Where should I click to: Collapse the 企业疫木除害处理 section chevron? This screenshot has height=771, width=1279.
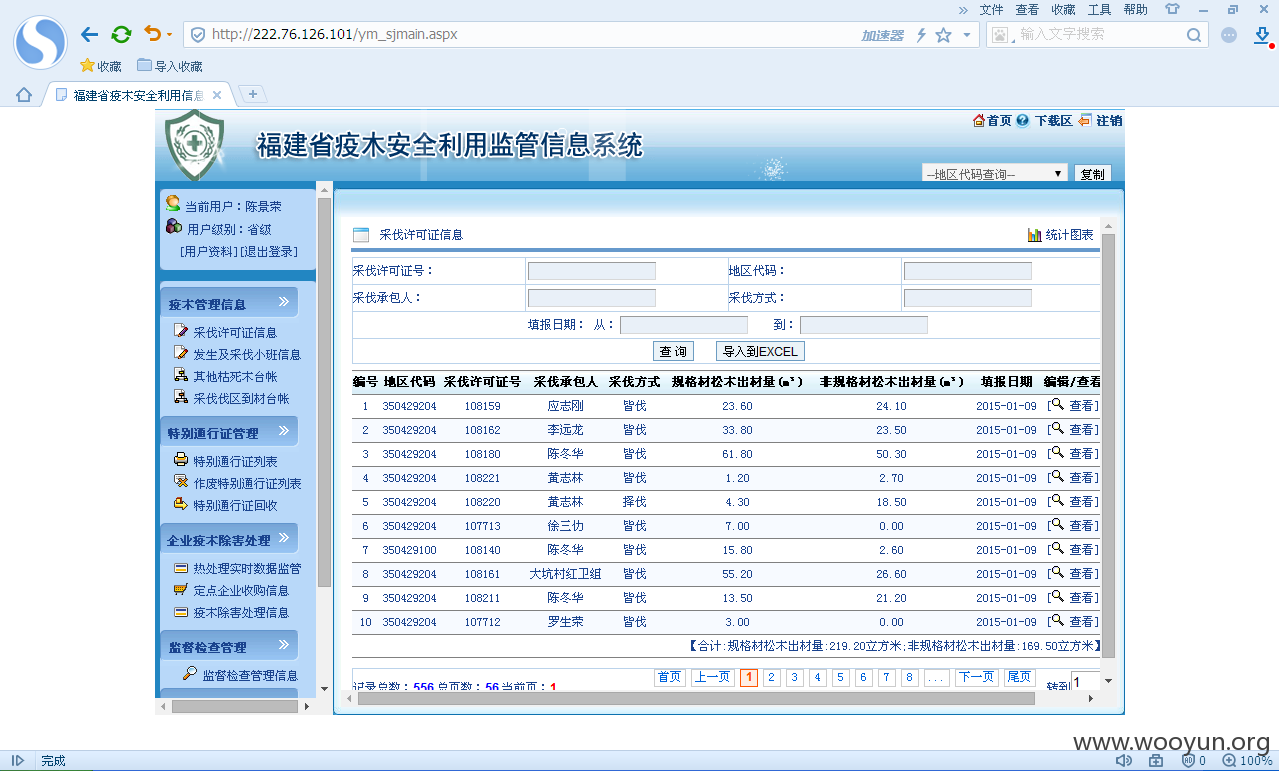click(283, 537)
